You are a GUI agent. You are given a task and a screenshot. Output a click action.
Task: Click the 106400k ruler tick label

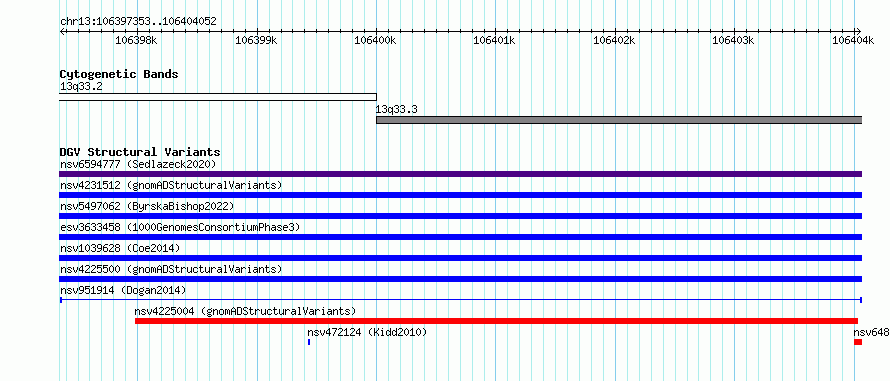(x=375, y=40)
